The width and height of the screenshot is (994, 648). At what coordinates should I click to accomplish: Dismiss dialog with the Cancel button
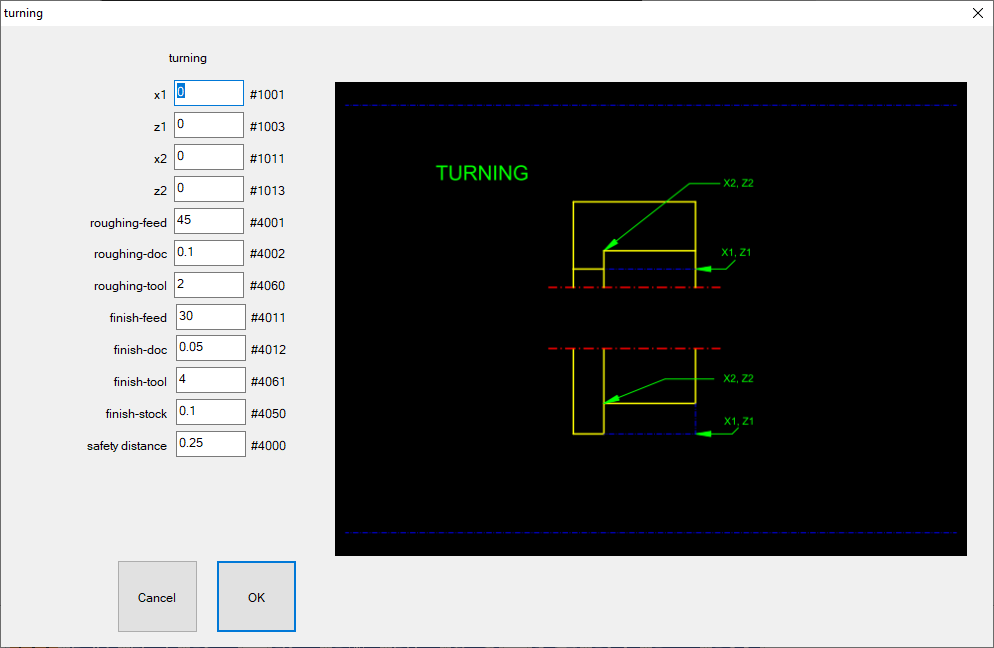pyautogui.click(x=157, y=597)
